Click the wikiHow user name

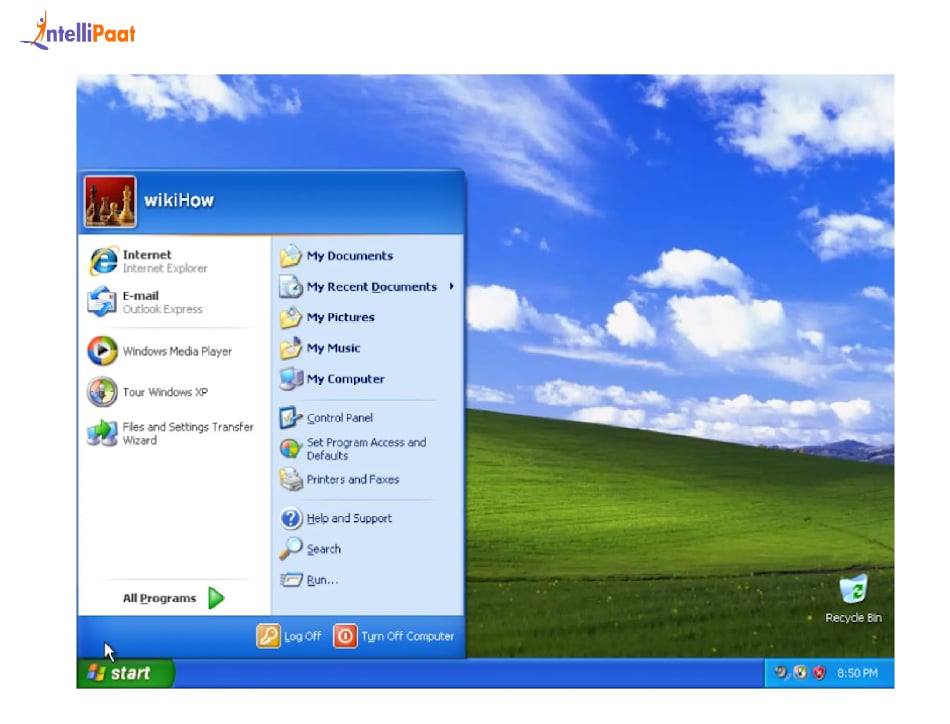[x=179, y=201]
